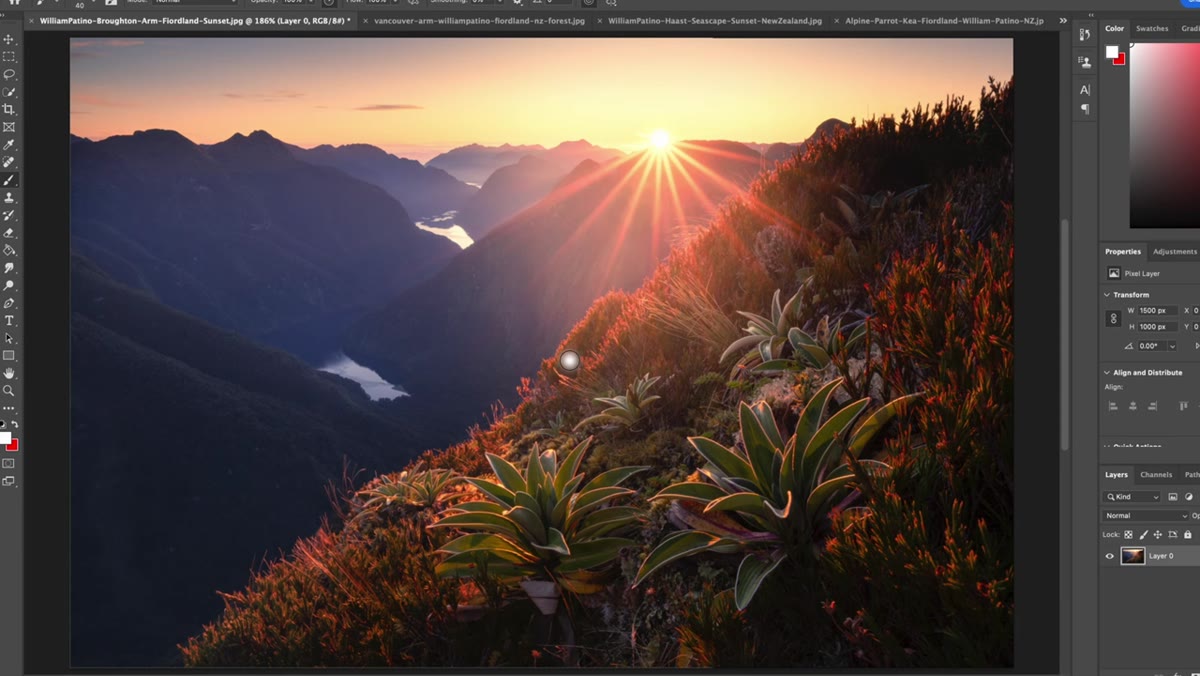Open the Properties tab
This screenshot has width=1200, height=676.
tap(1123, 252)
